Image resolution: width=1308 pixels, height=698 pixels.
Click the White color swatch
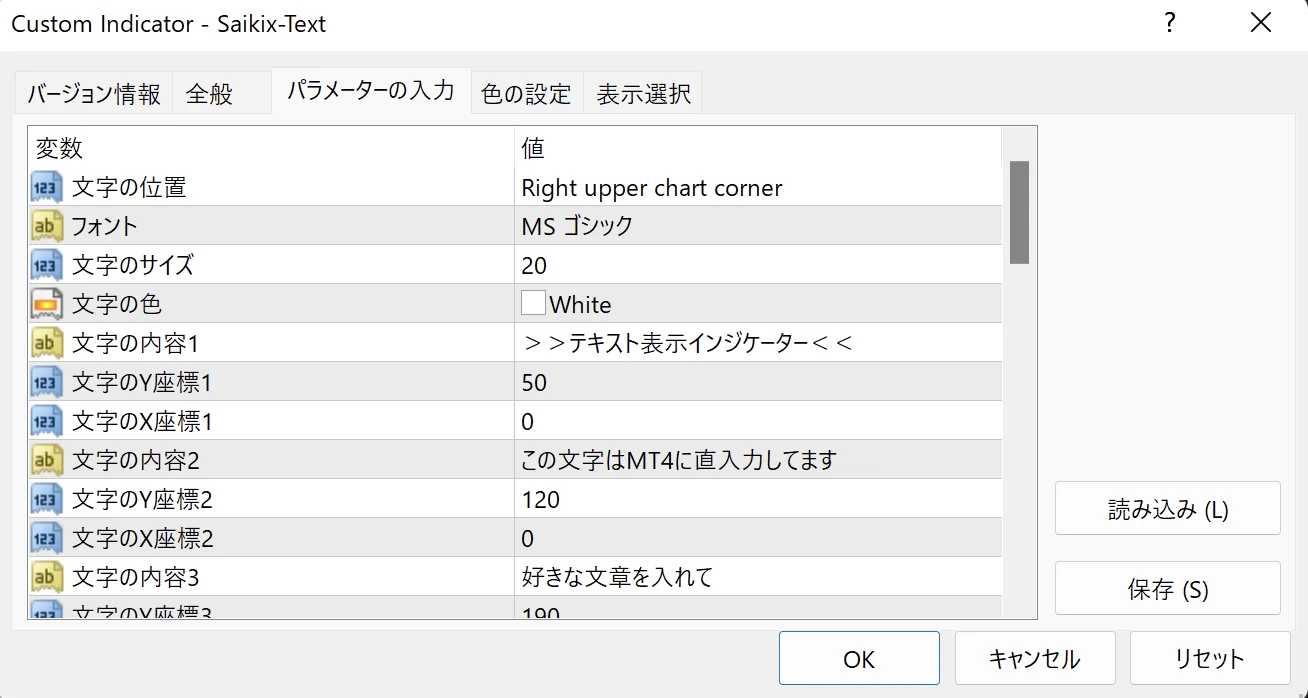533,303
